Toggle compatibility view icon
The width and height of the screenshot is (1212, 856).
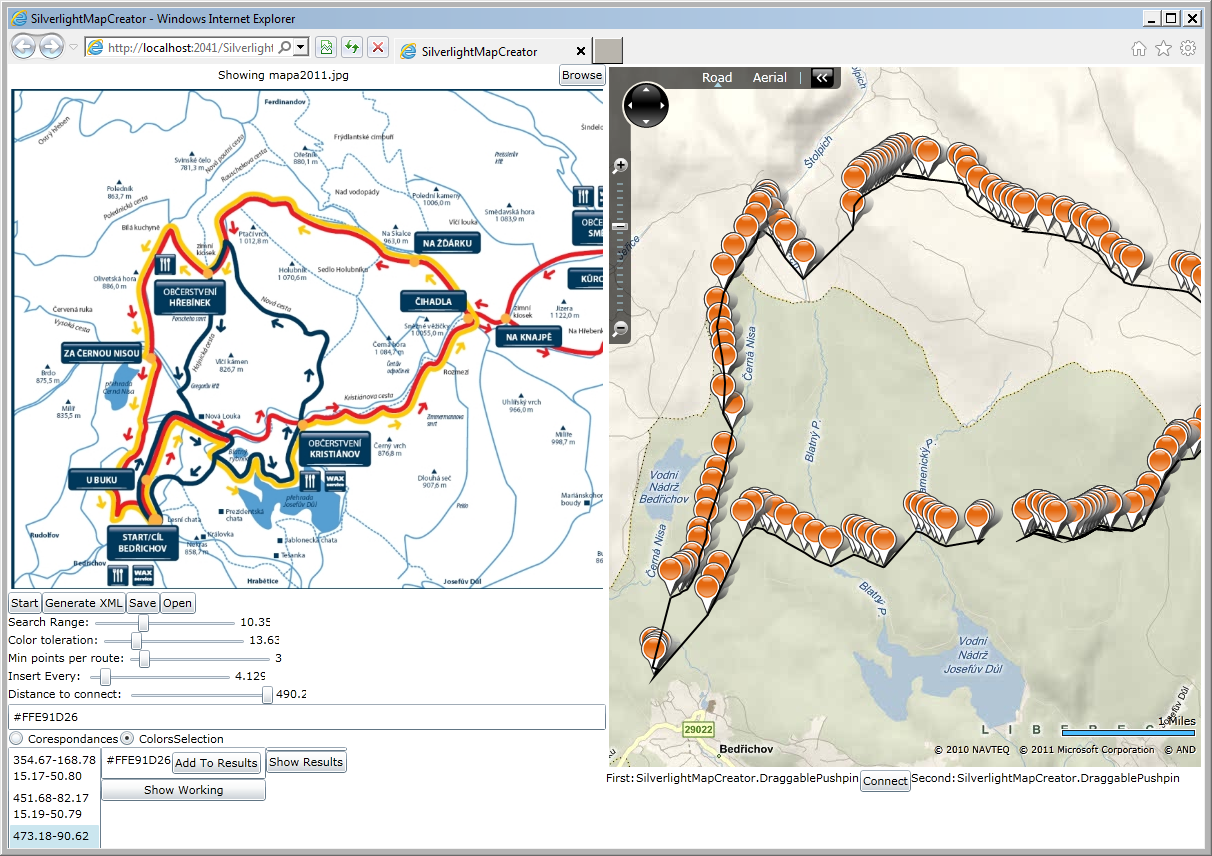(x=326, y=47)
